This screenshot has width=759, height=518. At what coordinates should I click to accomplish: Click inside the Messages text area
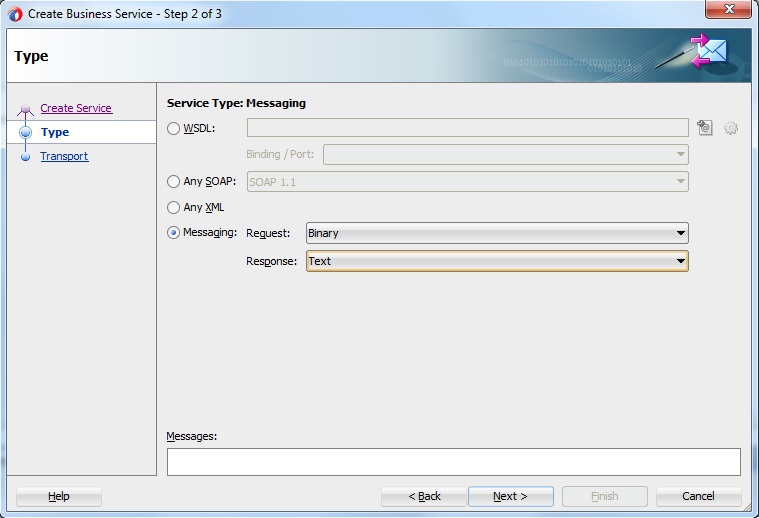tap(454, 462)
